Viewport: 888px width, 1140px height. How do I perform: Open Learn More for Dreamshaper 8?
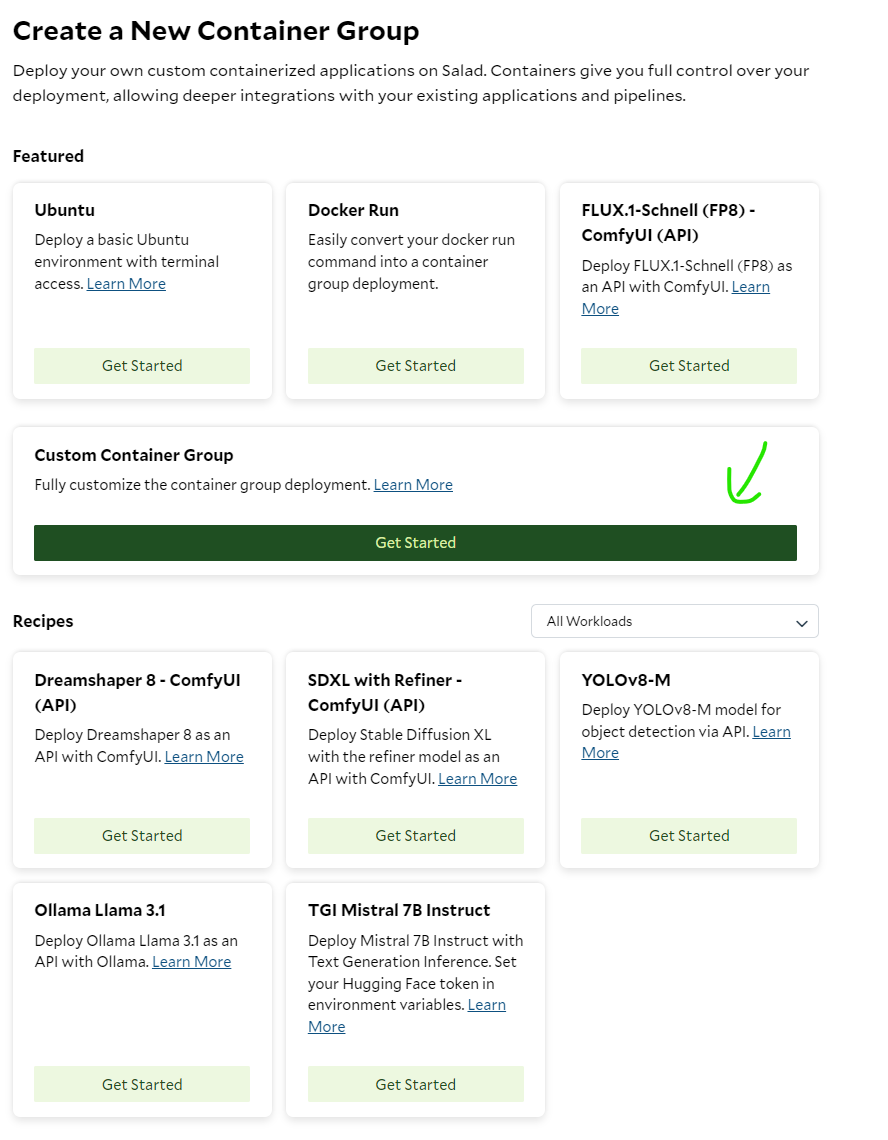204,756
